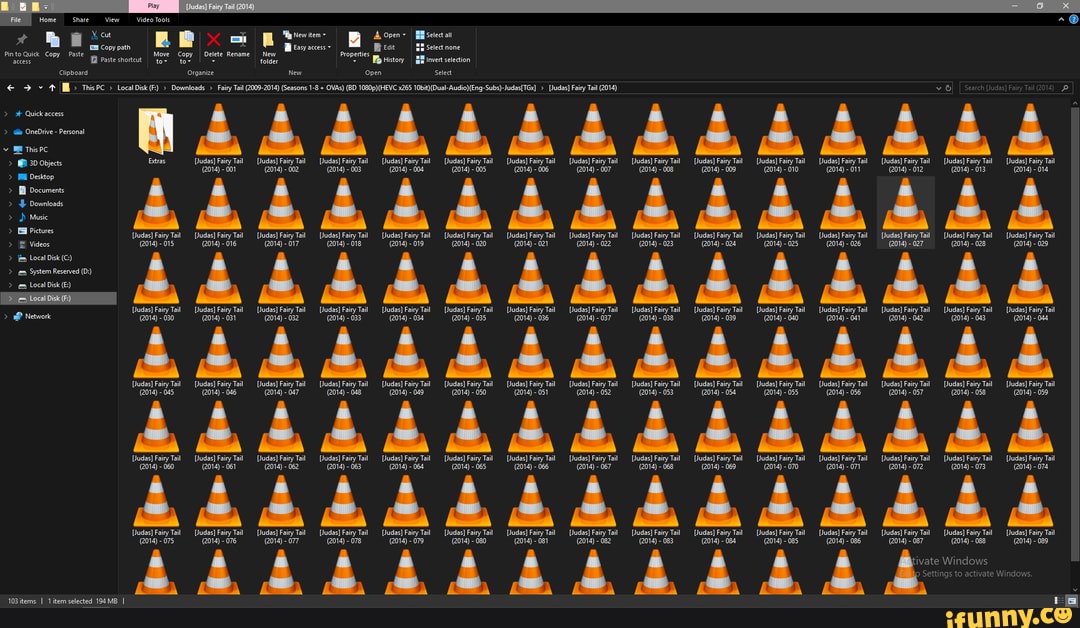Image resolution: width=1080 pixels, height=628 pixels.
Task: Go up one folder level
Action: tap(52, 88)
